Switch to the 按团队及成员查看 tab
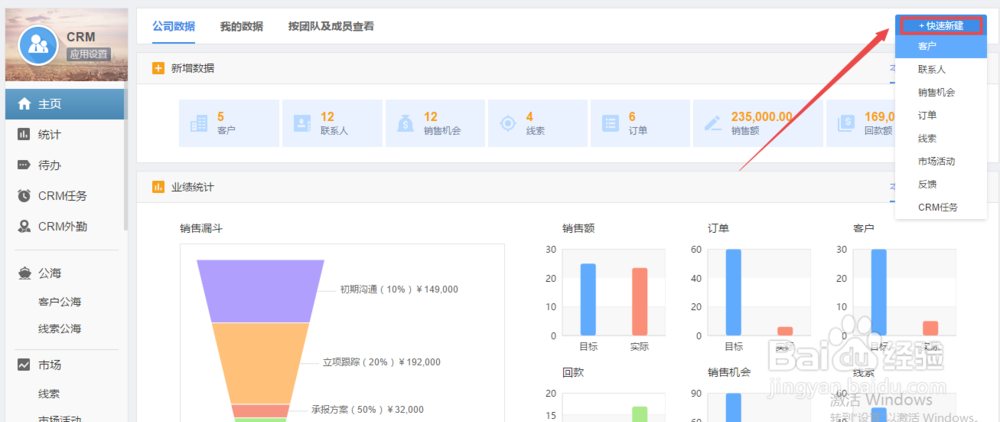The width and height of the screenshot is (1000, 422). coord(331,26)
